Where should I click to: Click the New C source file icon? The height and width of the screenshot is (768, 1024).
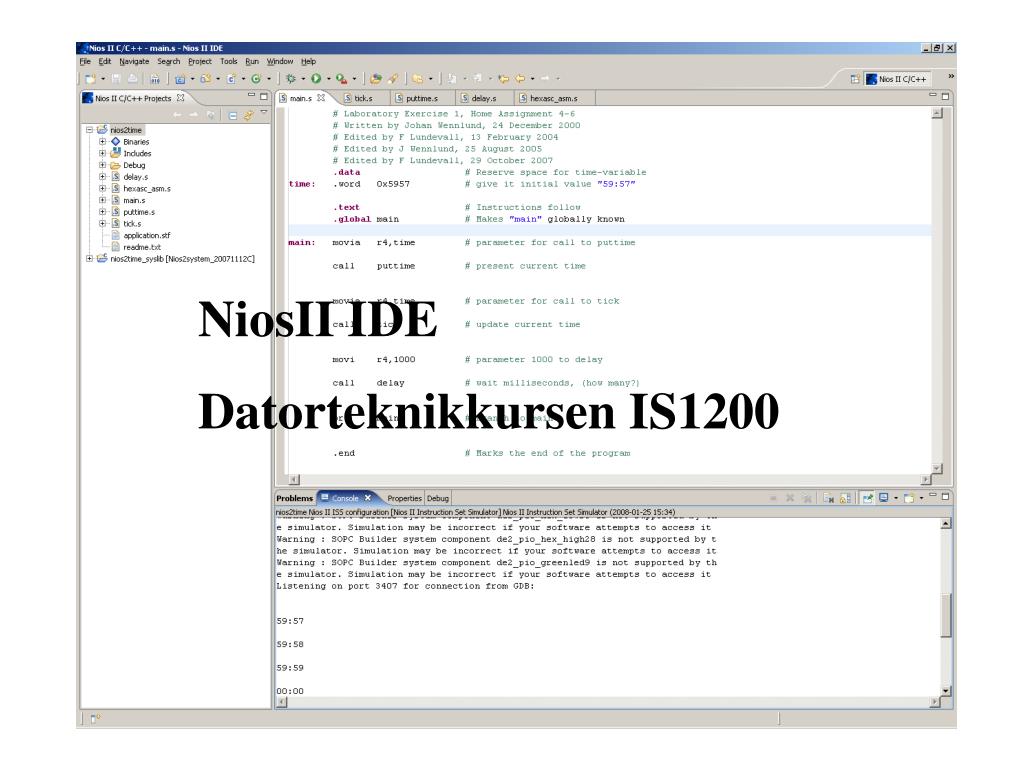231,78
